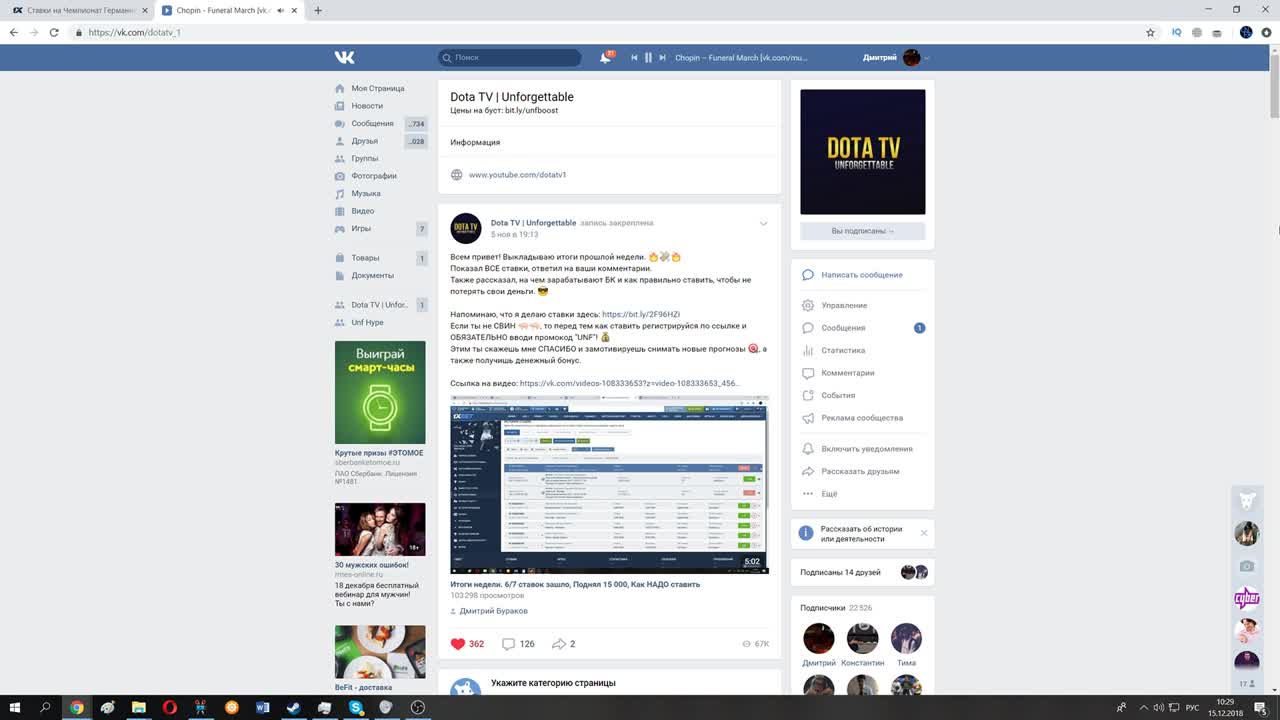The width and height of the screenshot is (1280, 720).
Task: Expand Ещё more options
Action: 829,494
